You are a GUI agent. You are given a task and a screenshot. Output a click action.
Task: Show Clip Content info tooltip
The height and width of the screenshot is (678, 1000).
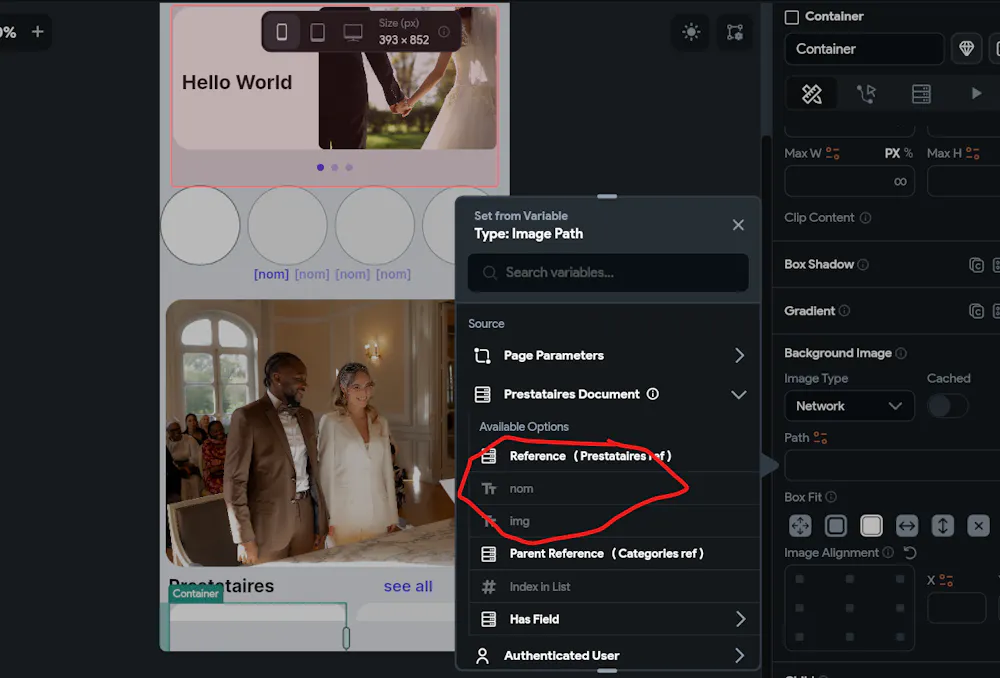865,217
